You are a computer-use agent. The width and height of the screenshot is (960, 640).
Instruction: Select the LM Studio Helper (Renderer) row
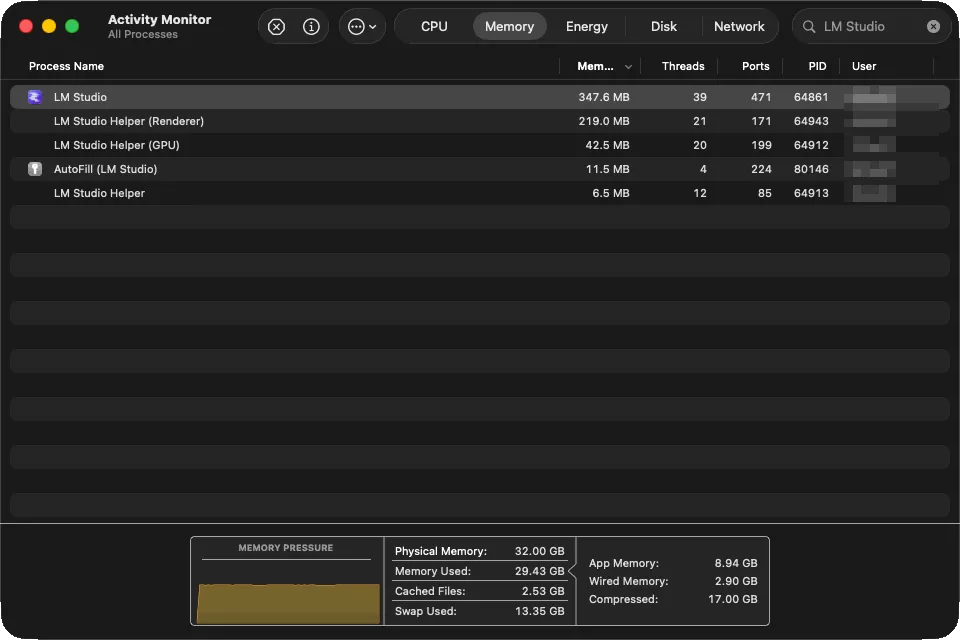click(479, 121)
